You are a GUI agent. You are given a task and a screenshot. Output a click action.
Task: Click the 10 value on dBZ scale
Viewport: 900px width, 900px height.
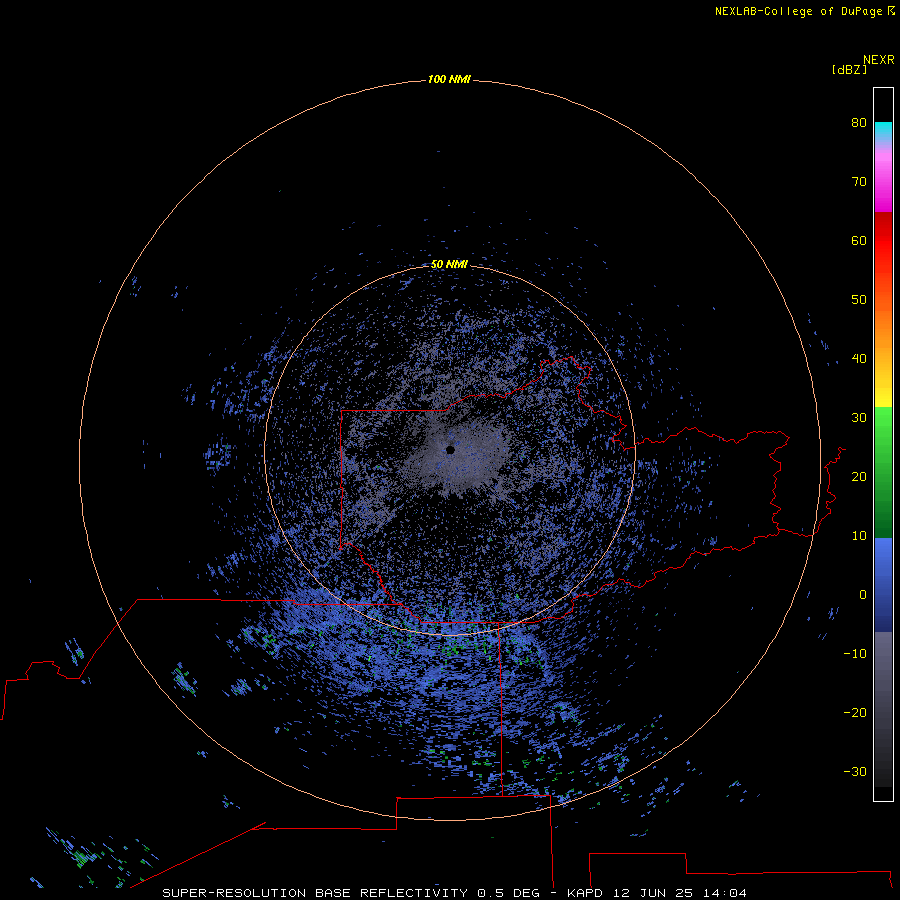[x=859, y=536]
